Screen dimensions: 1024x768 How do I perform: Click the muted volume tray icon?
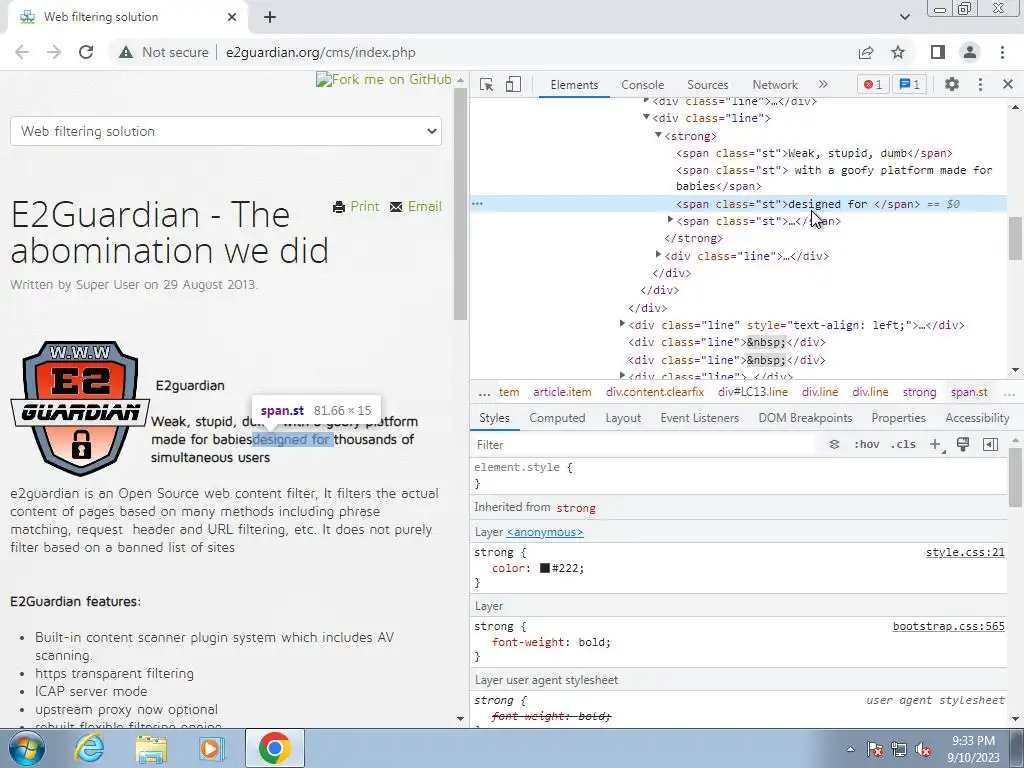[923, 749]
